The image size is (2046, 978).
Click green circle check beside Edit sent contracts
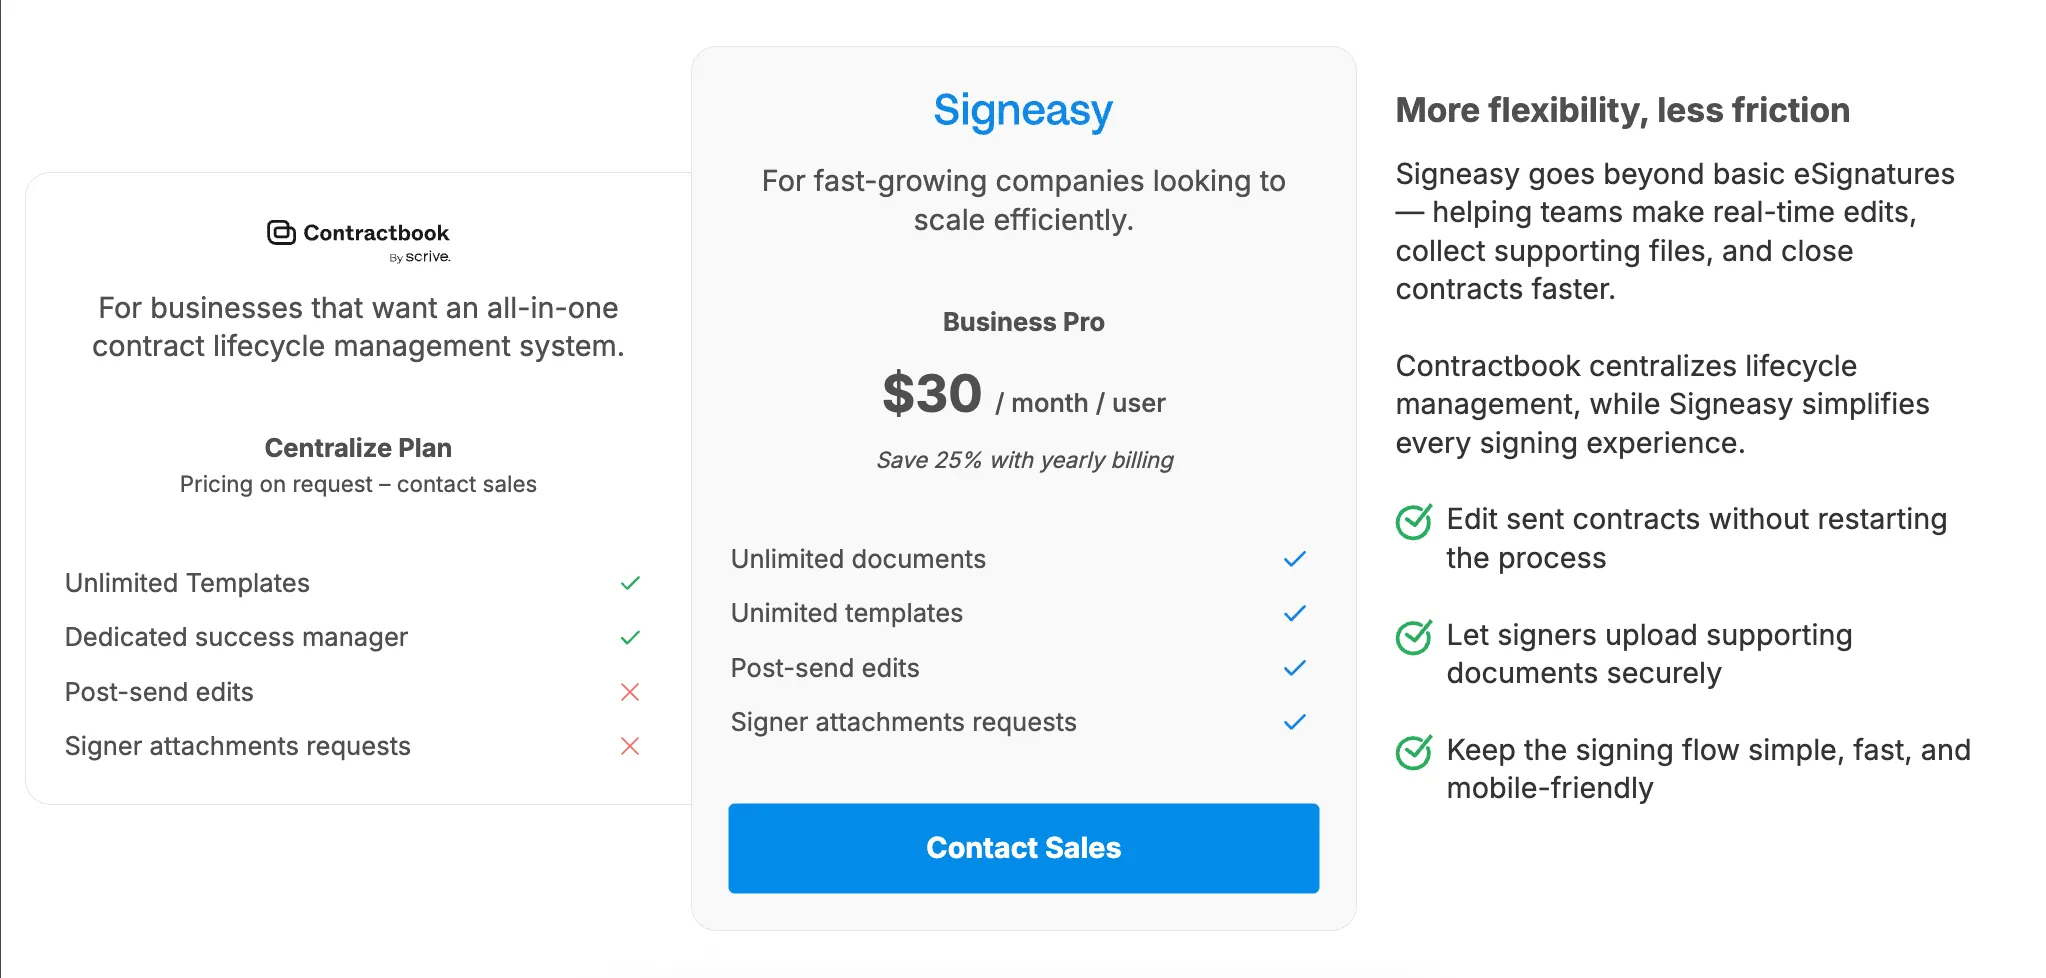(x=1414, y=521)
